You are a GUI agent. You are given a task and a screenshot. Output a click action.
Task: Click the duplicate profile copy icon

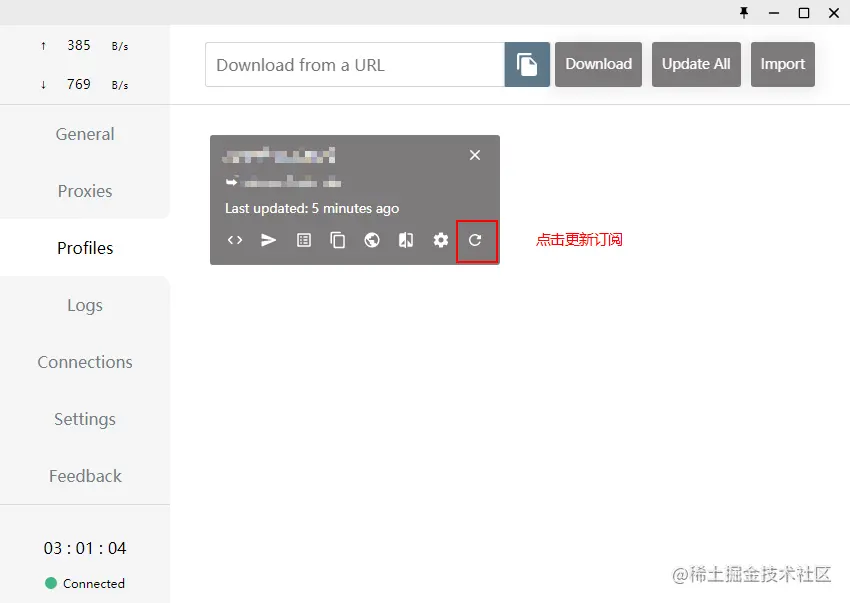[337, 240]
